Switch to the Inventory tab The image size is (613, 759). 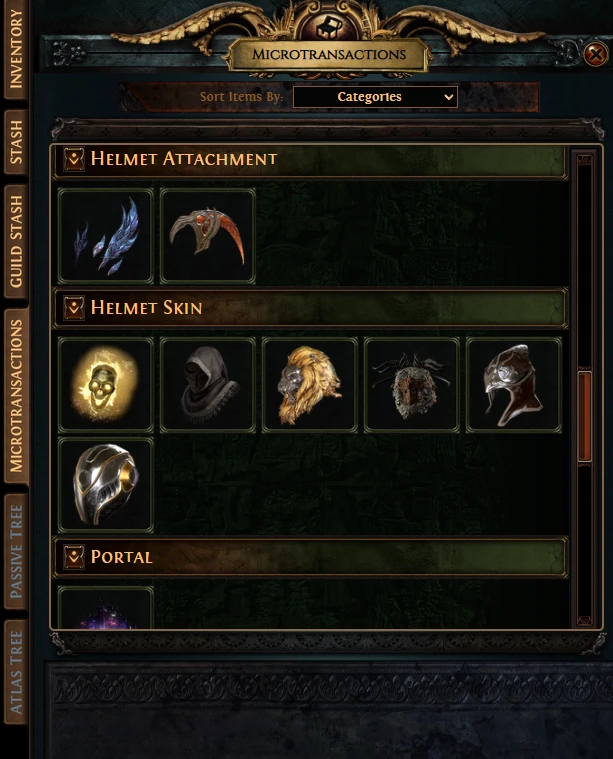pos(15,48)
